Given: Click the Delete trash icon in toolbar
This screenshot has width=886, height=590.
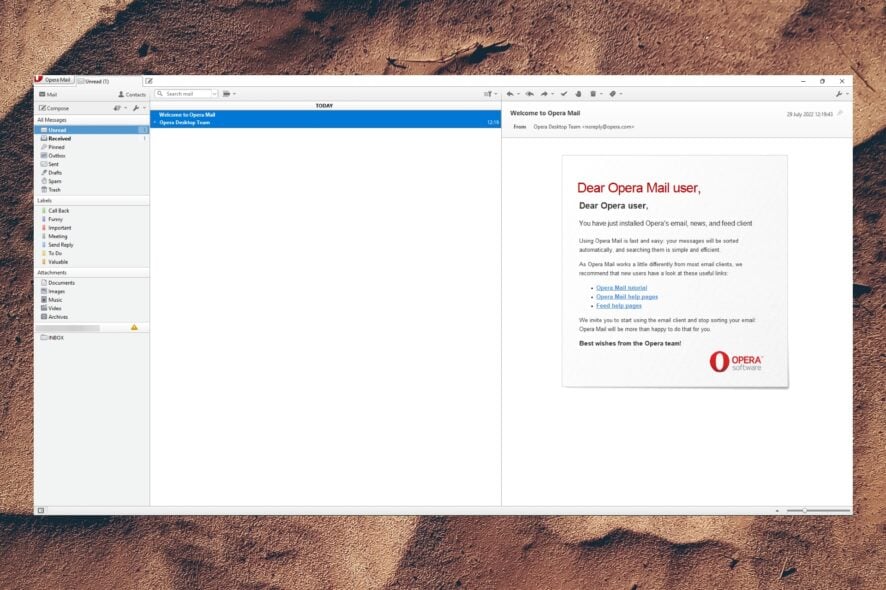Looking at the screenshot, I should coord(595,94).
